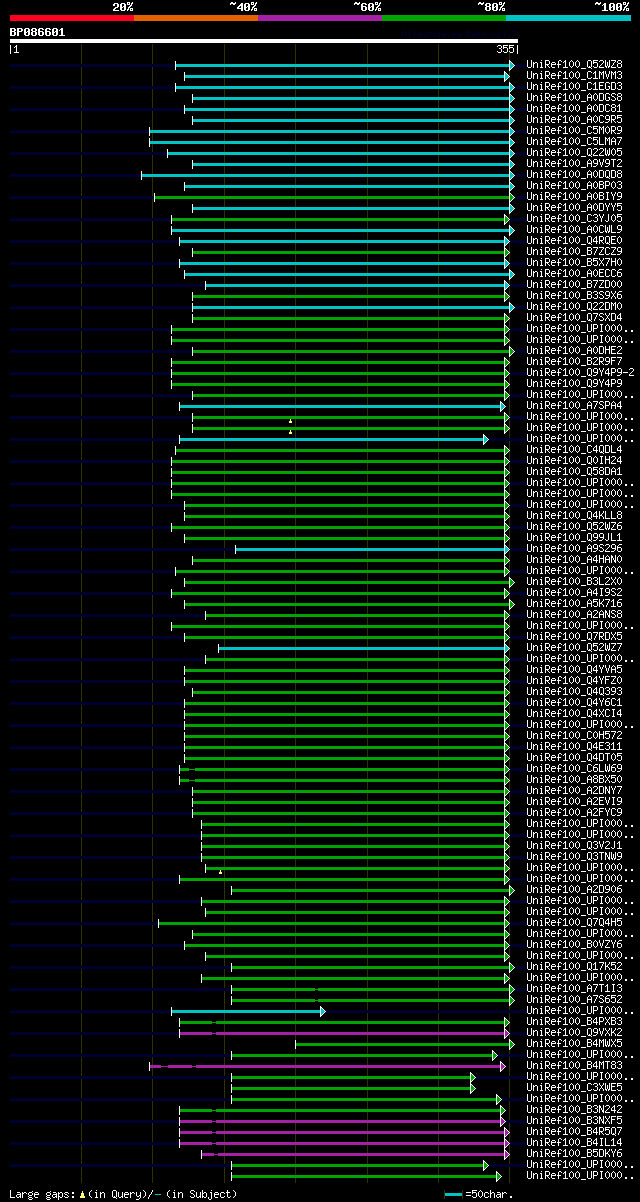Open hit UniRef100_A0DC81
Viewport: 640px width, 1202px height.
point(574,108)
